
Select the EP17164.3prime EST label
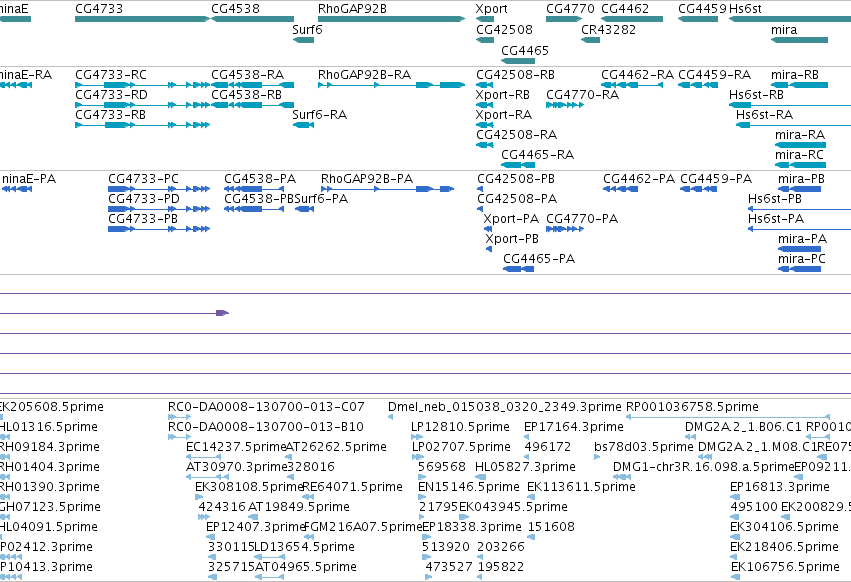click(574, 427)
